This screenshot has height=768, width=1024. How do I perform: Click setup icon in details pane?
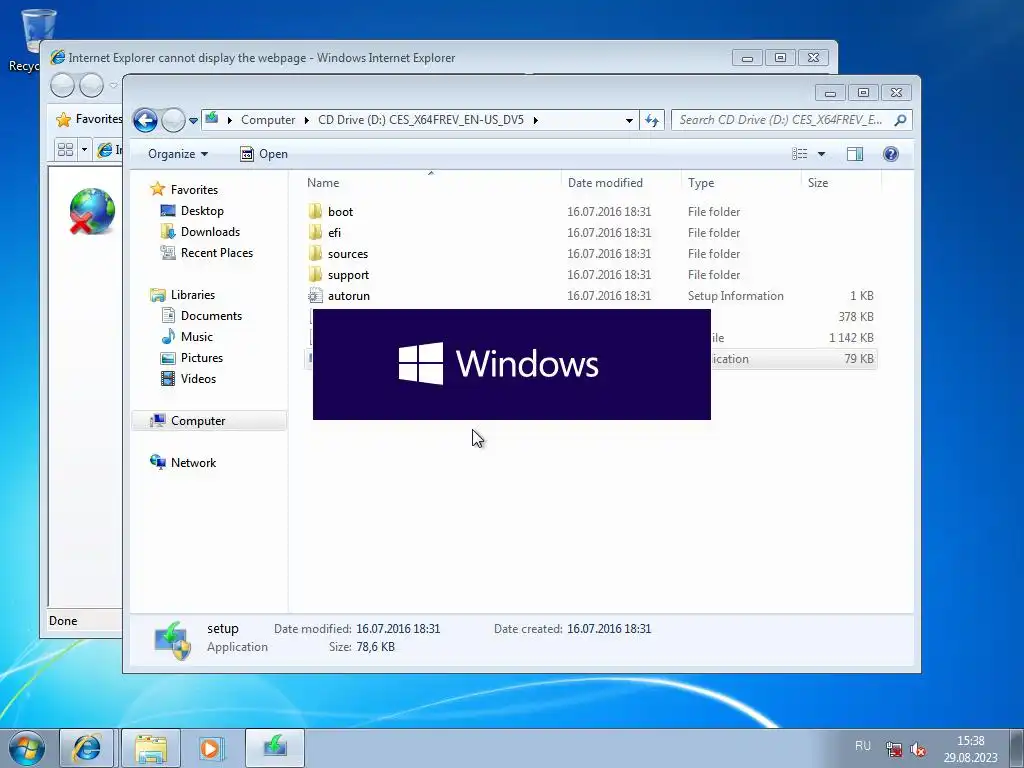(172, 639)
